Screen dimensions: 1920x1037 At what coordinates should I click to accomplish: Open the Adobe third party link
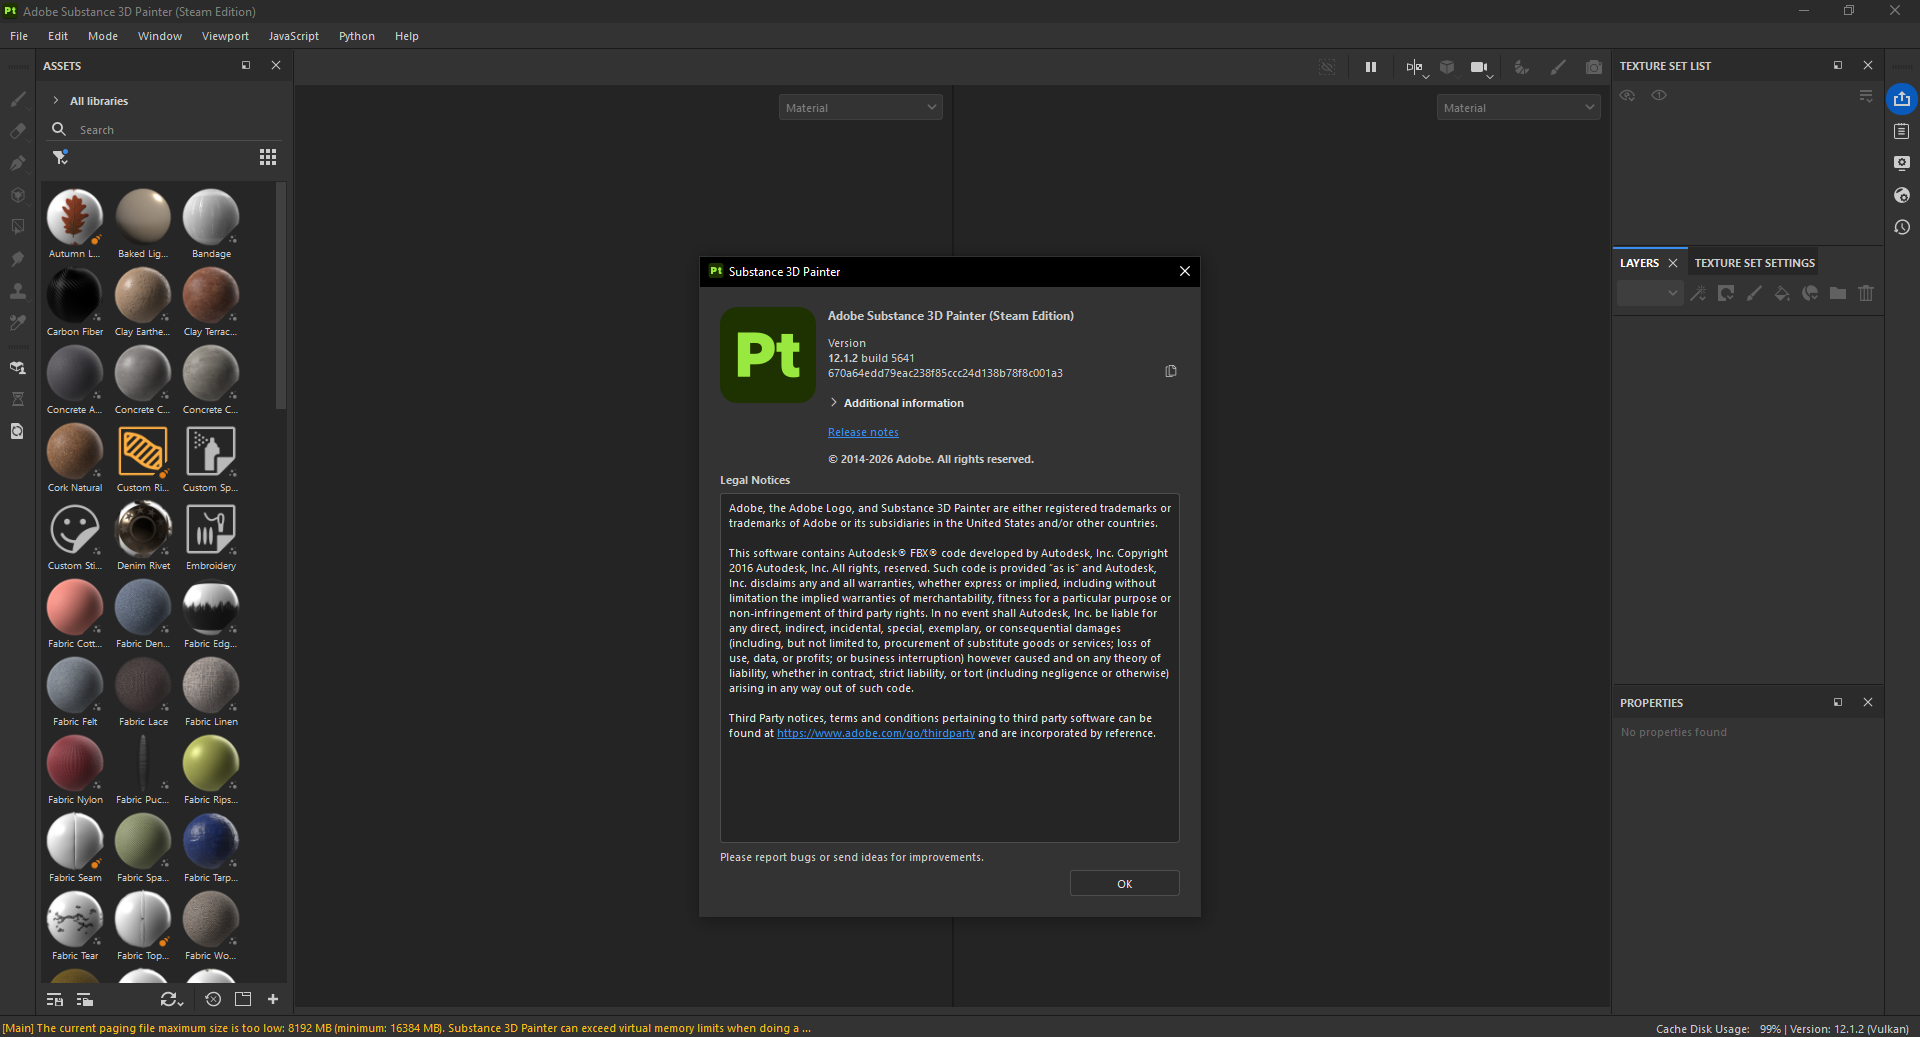[876, 733]
